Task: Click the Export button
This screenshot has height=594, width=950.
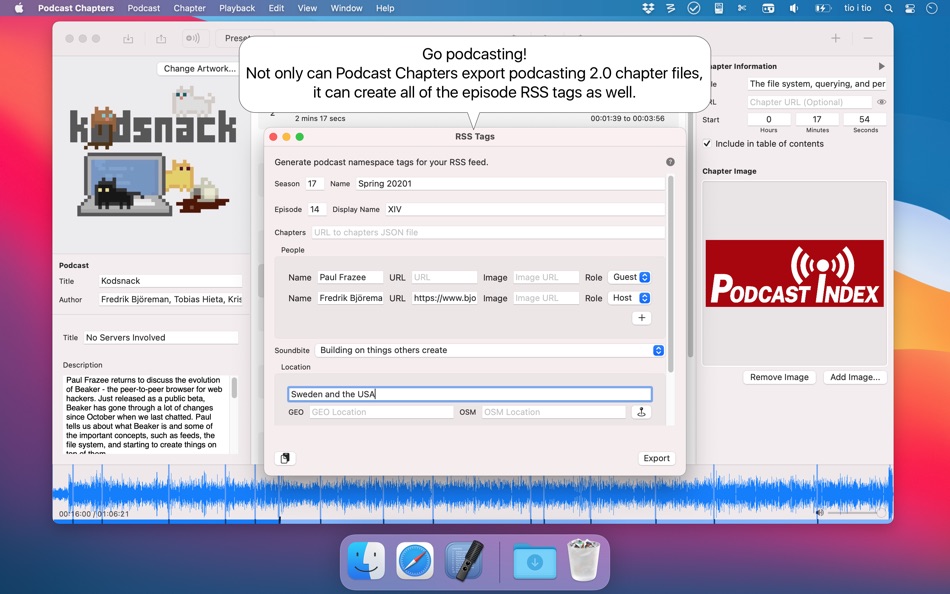Action: (656, 458)
